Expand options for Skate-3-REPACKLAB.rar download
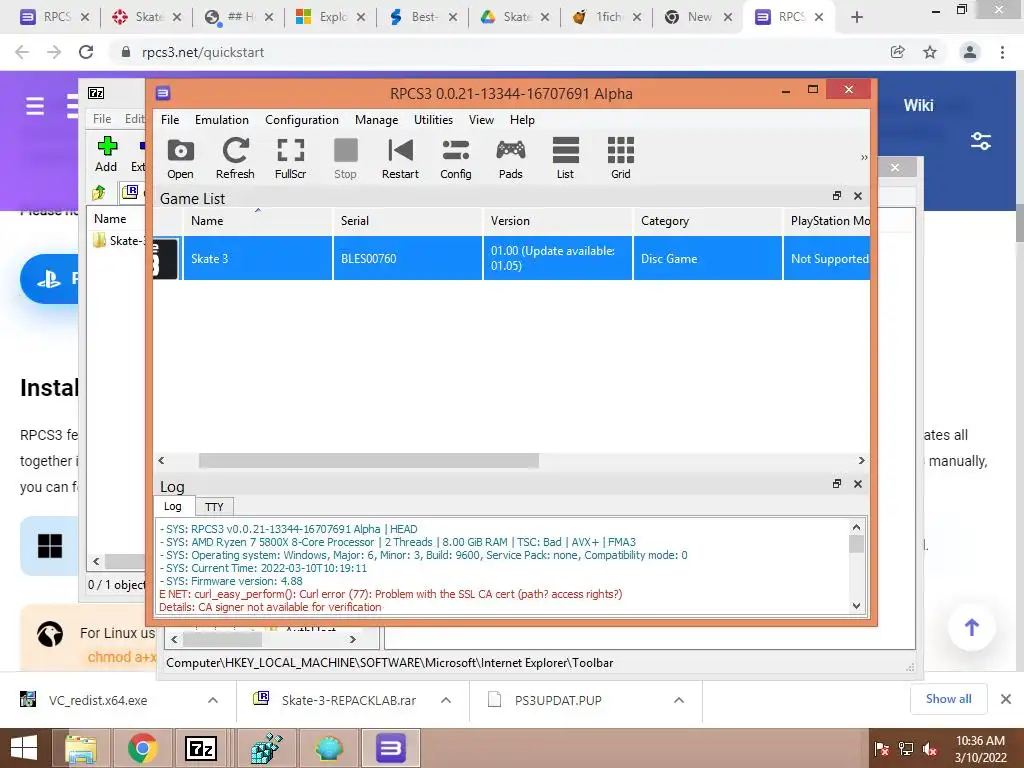The height and width of the screenshot is (768, 1024). [446, 700]
